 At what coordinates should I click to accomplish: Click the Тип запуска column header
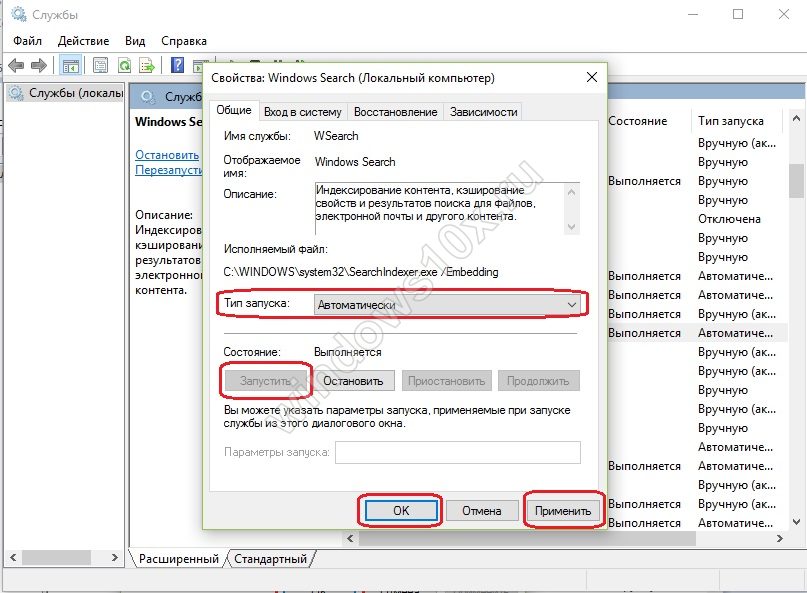click(x=729, y=121)
